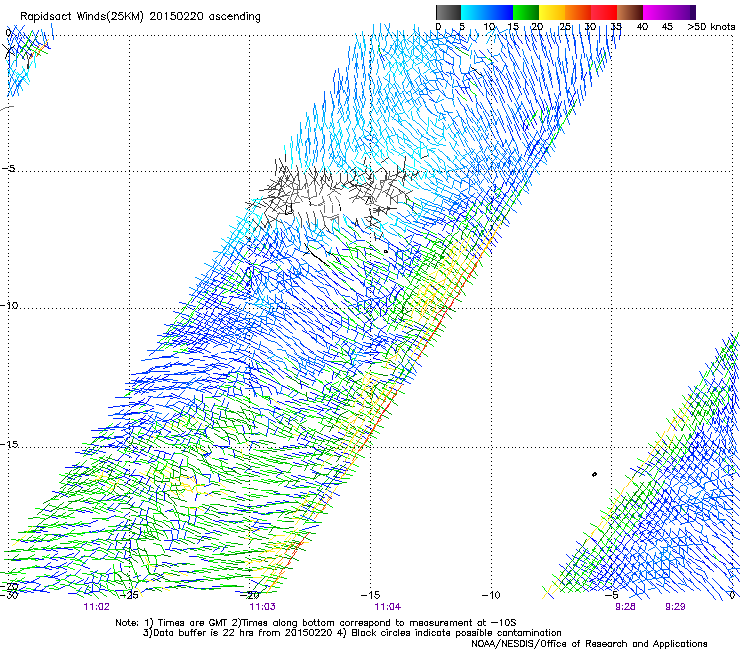Click the cyan-to-blue 5–15 knots legend swatch
Image resolution: width=740 pixels, height=650 pixels.
[x=487, y=12]
